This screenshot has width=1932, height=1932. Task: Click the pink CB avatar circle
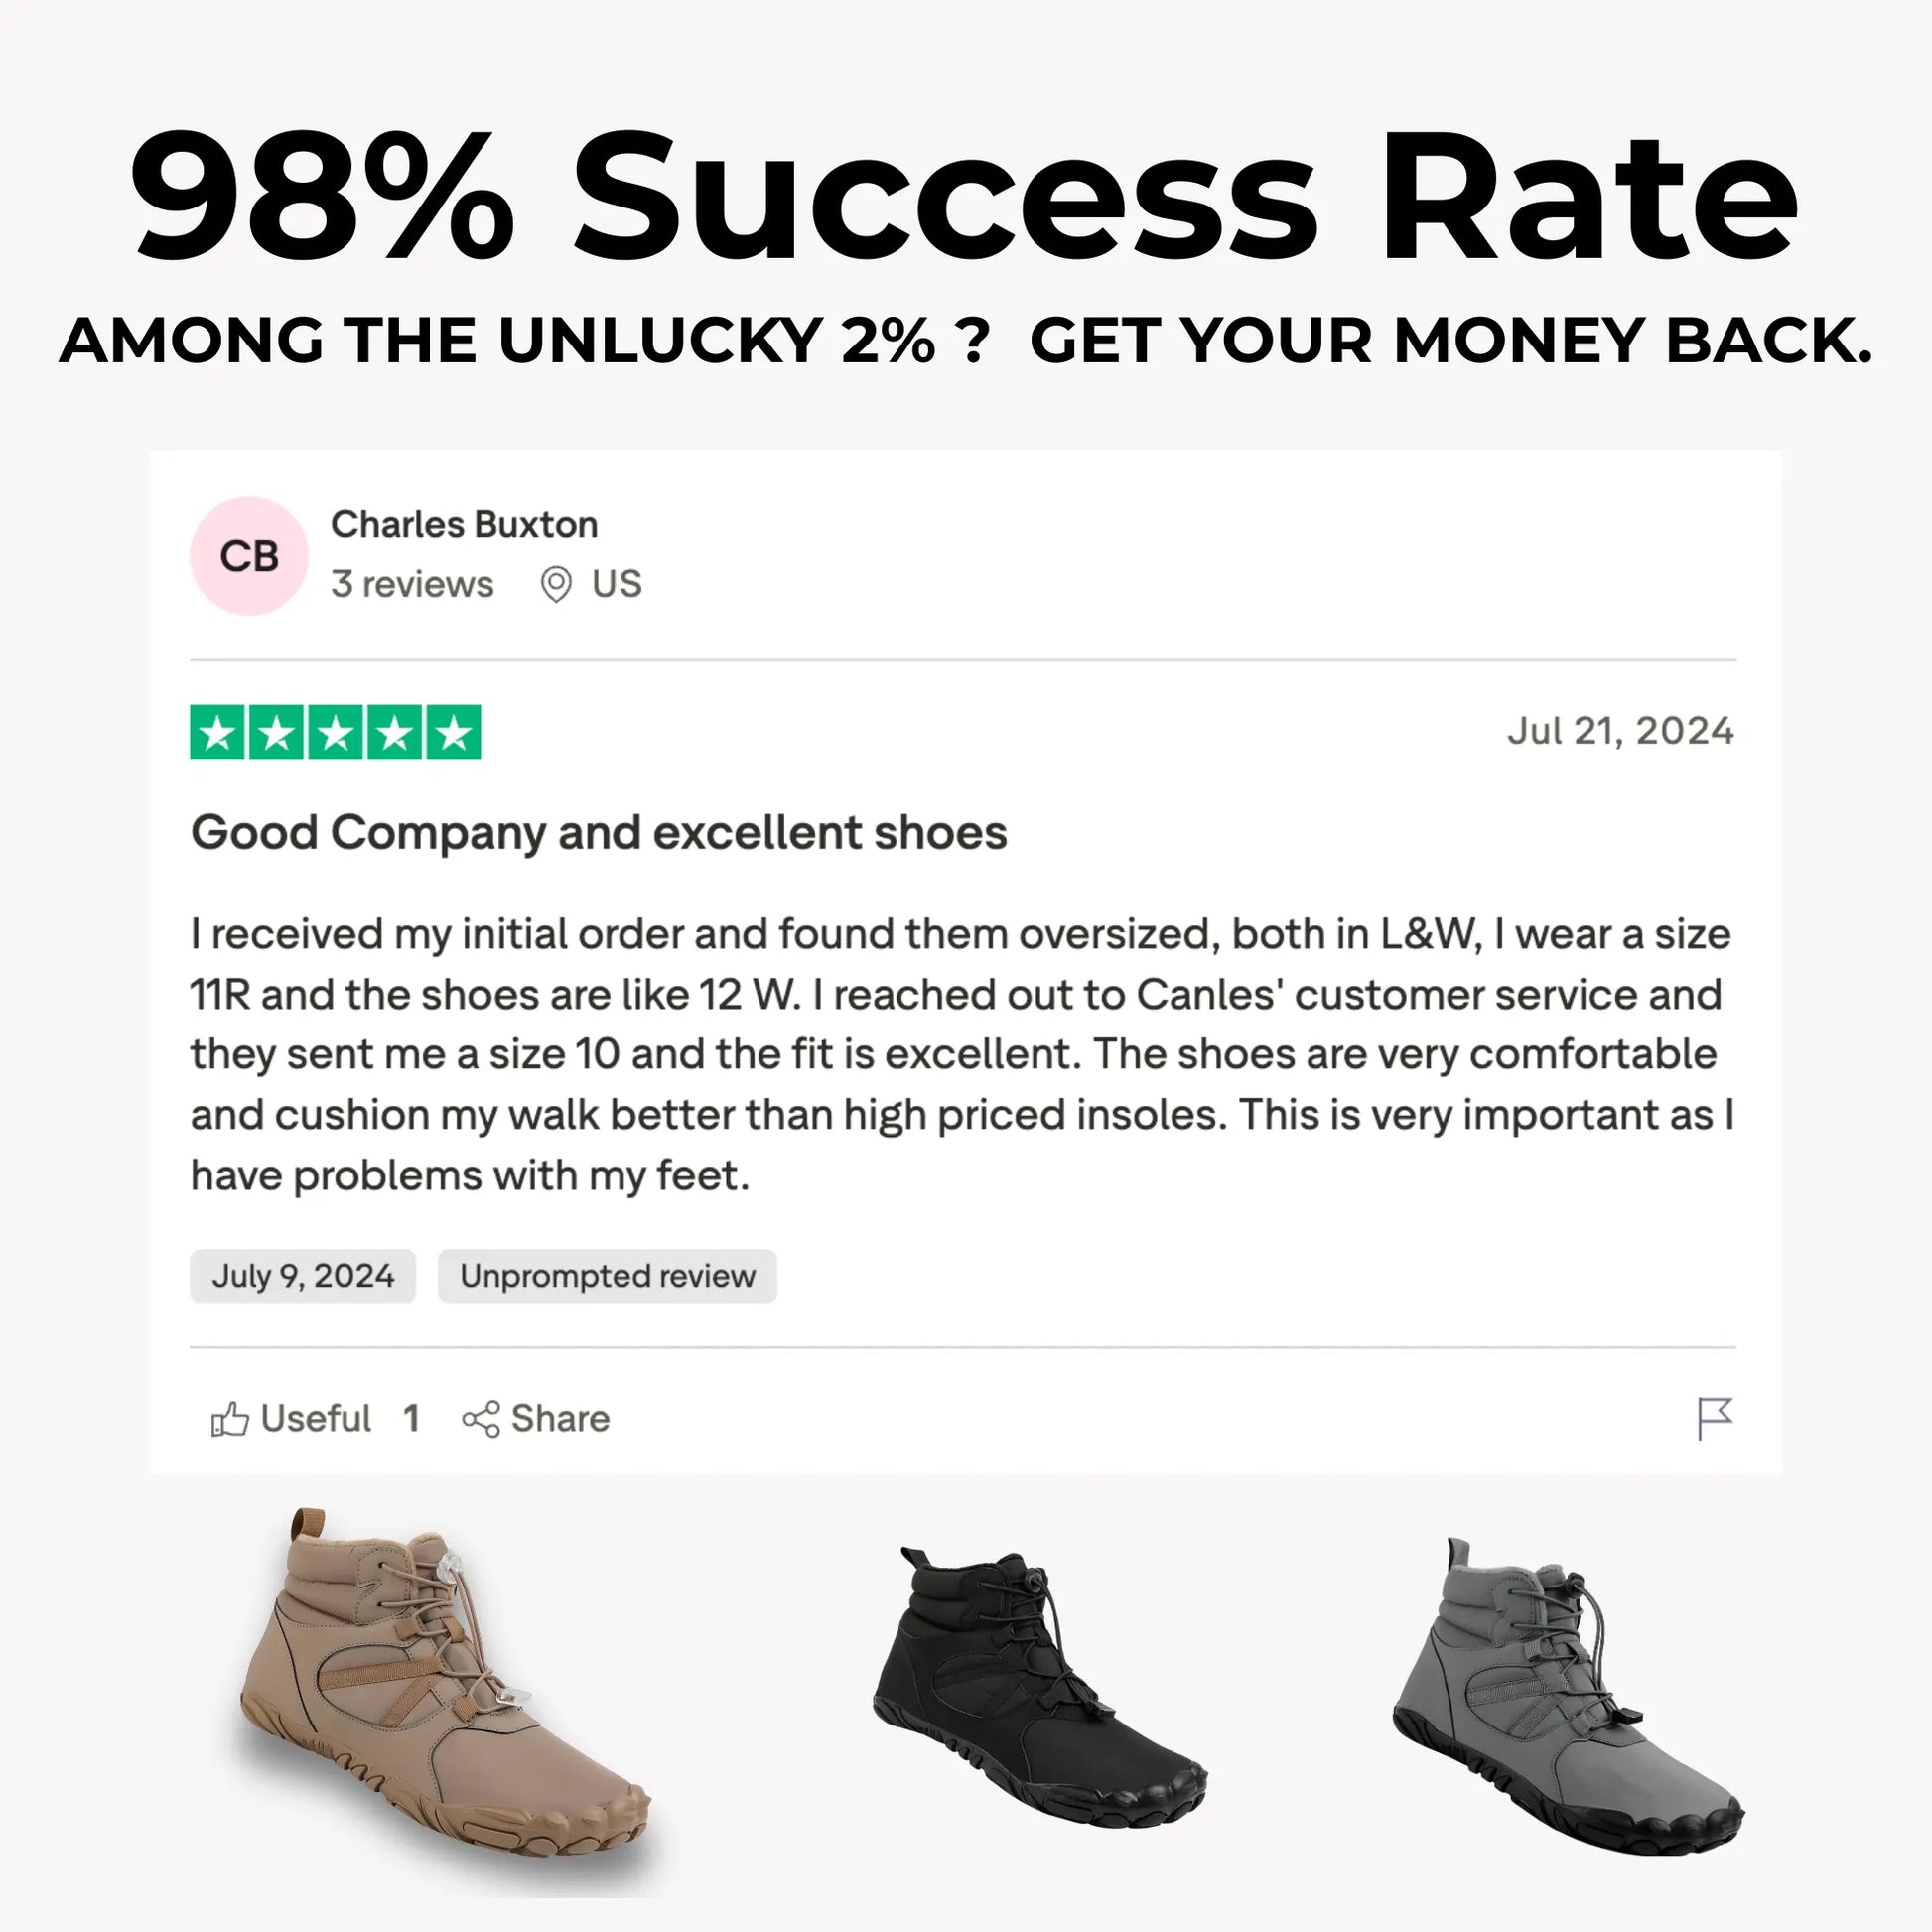tap(249, 556)
